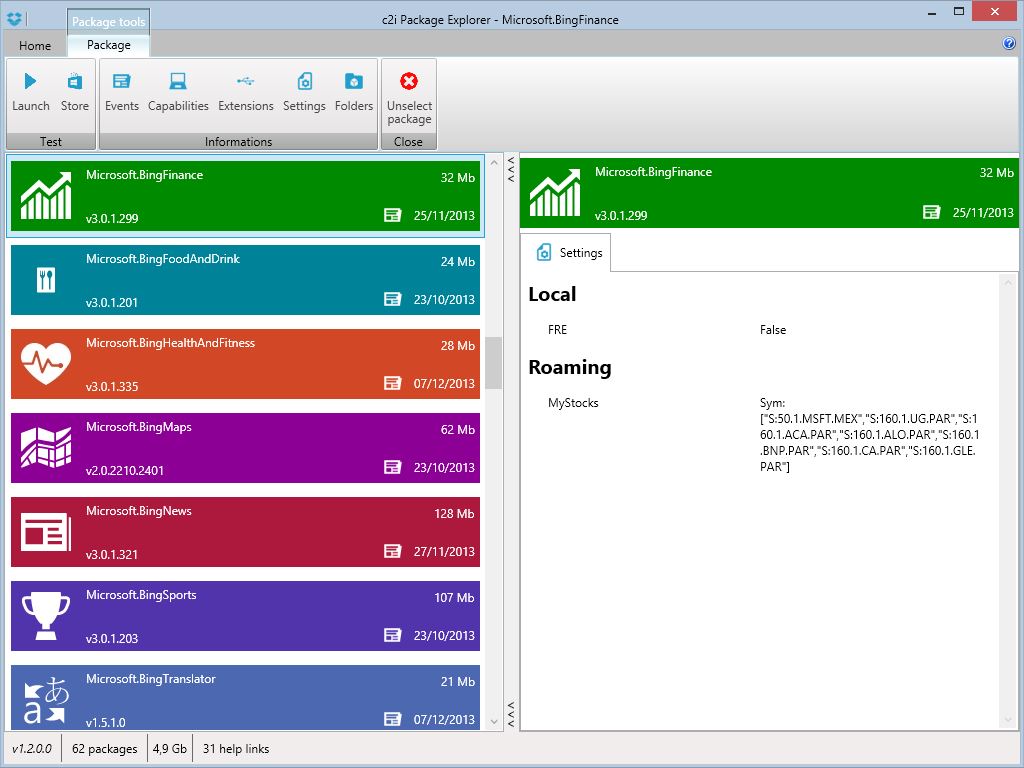Select the Microsoft.BingMaps package name

point(138,427)
